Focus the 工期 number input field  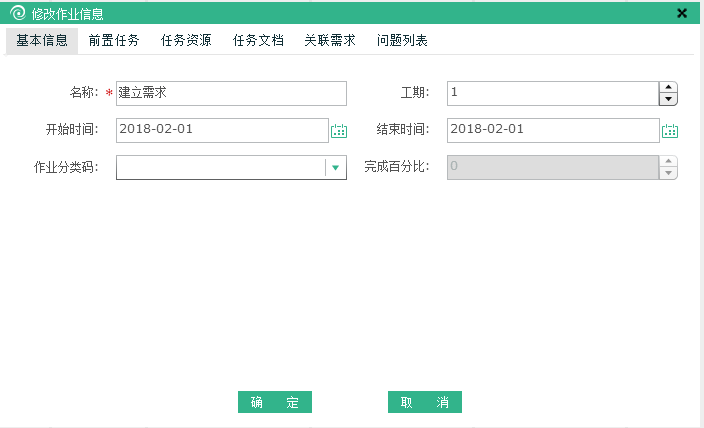pyautogui.click(x=552, y=93)
